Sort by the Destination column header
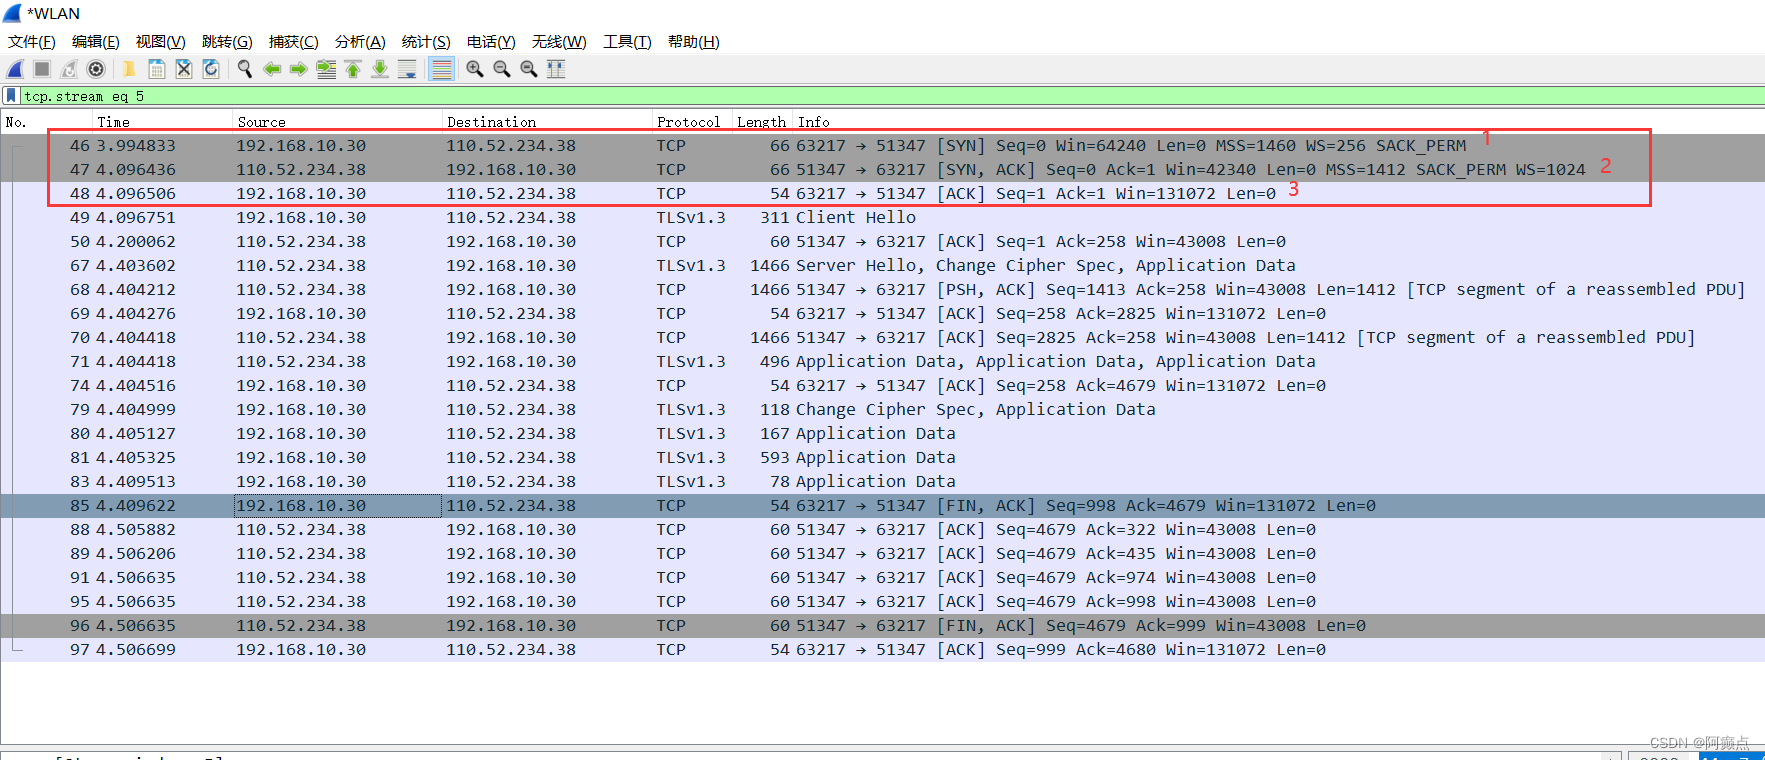1765x760 pixels. [x=547, y=122]
